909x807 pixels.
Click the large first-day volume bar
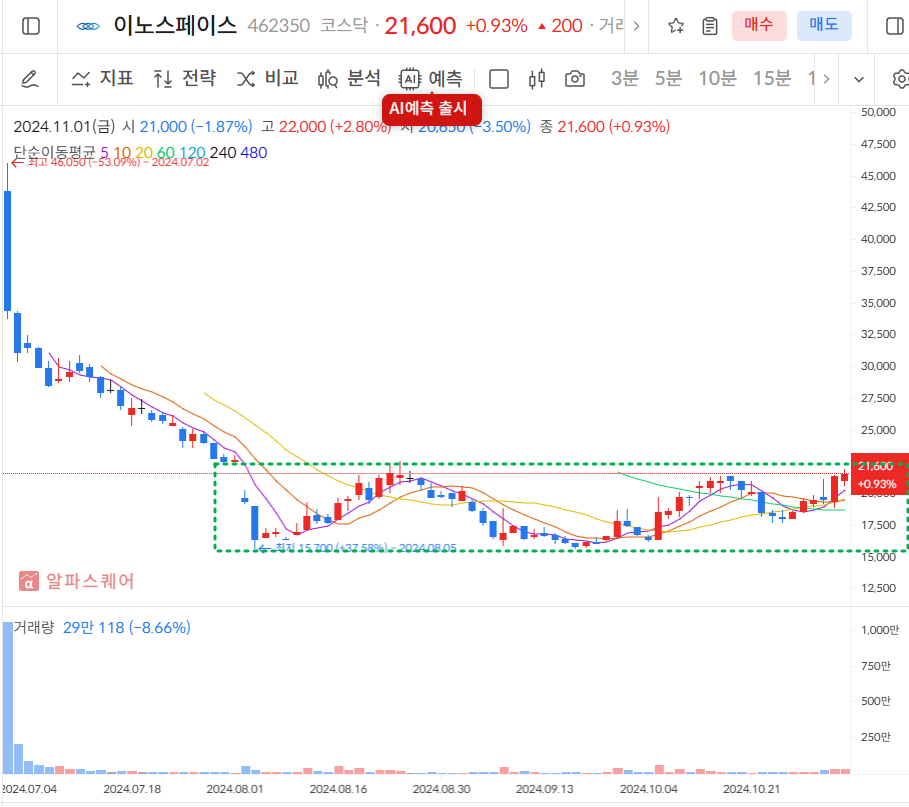[x=8, y=698]
